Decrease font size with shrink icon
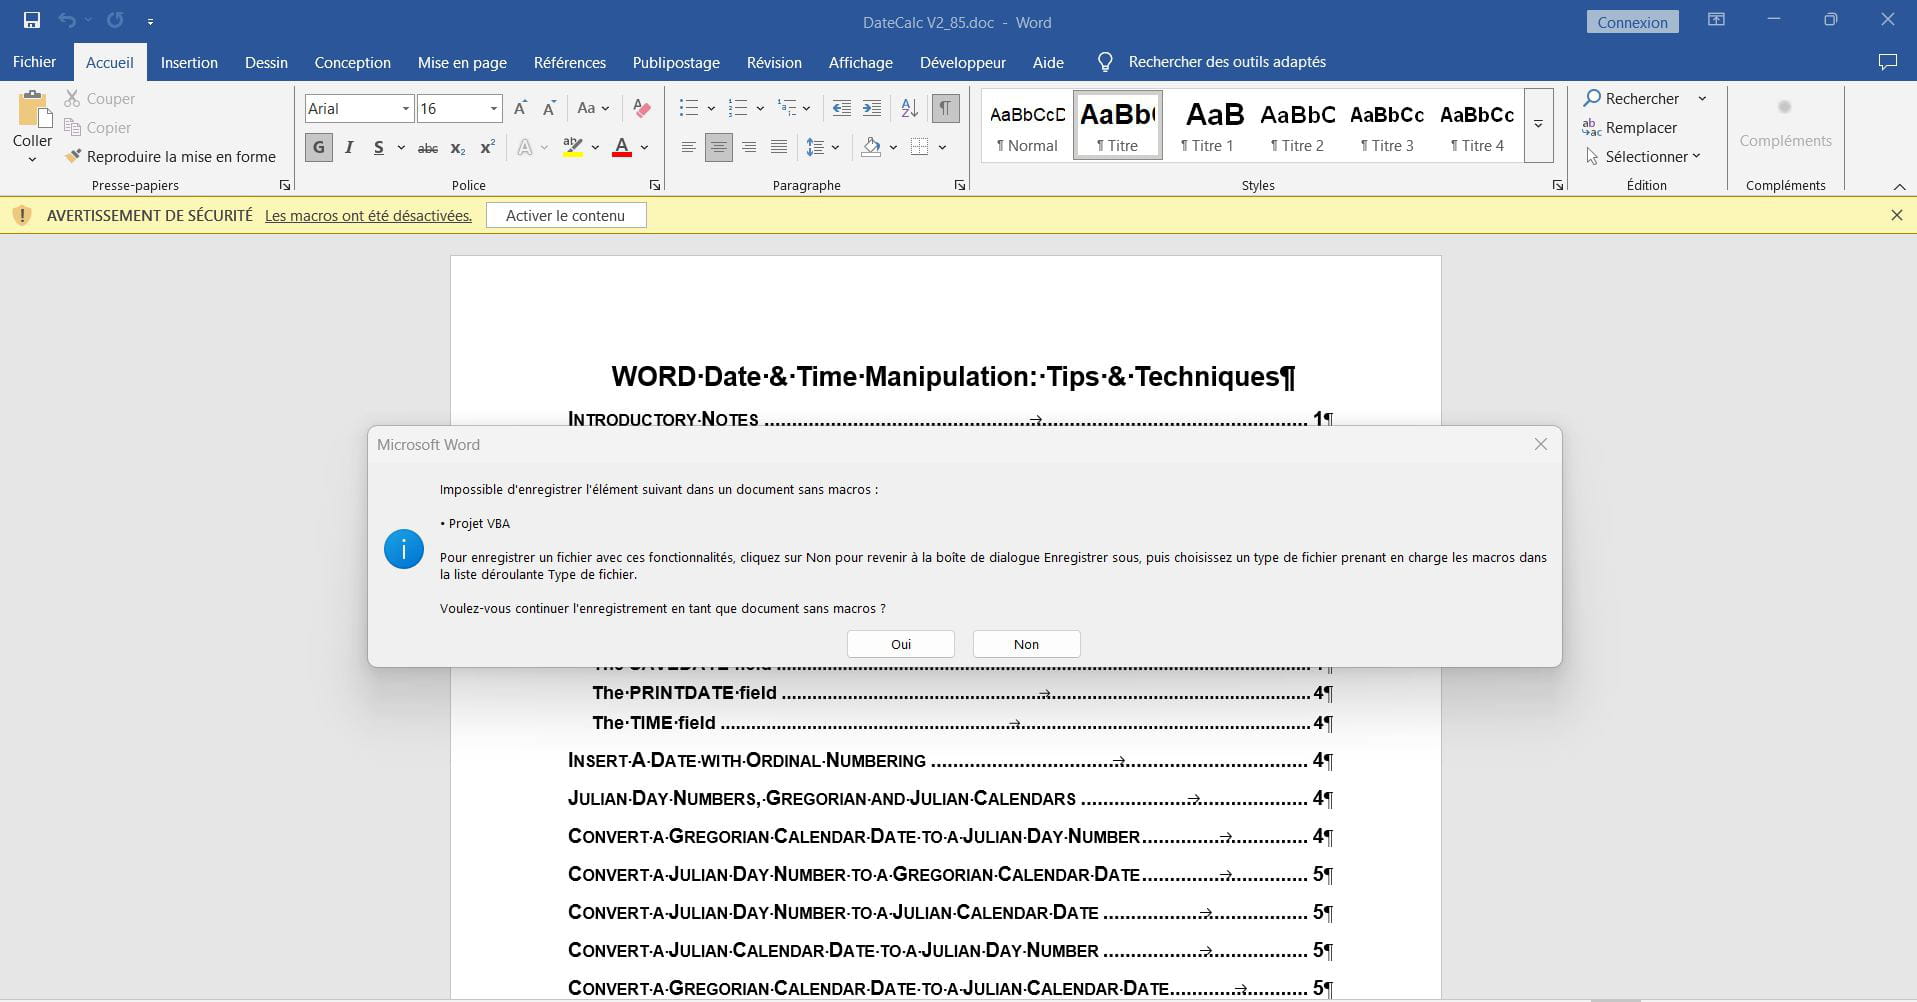The height and width of the screenshot is (1002, 1917). click(x=549, y=108)
